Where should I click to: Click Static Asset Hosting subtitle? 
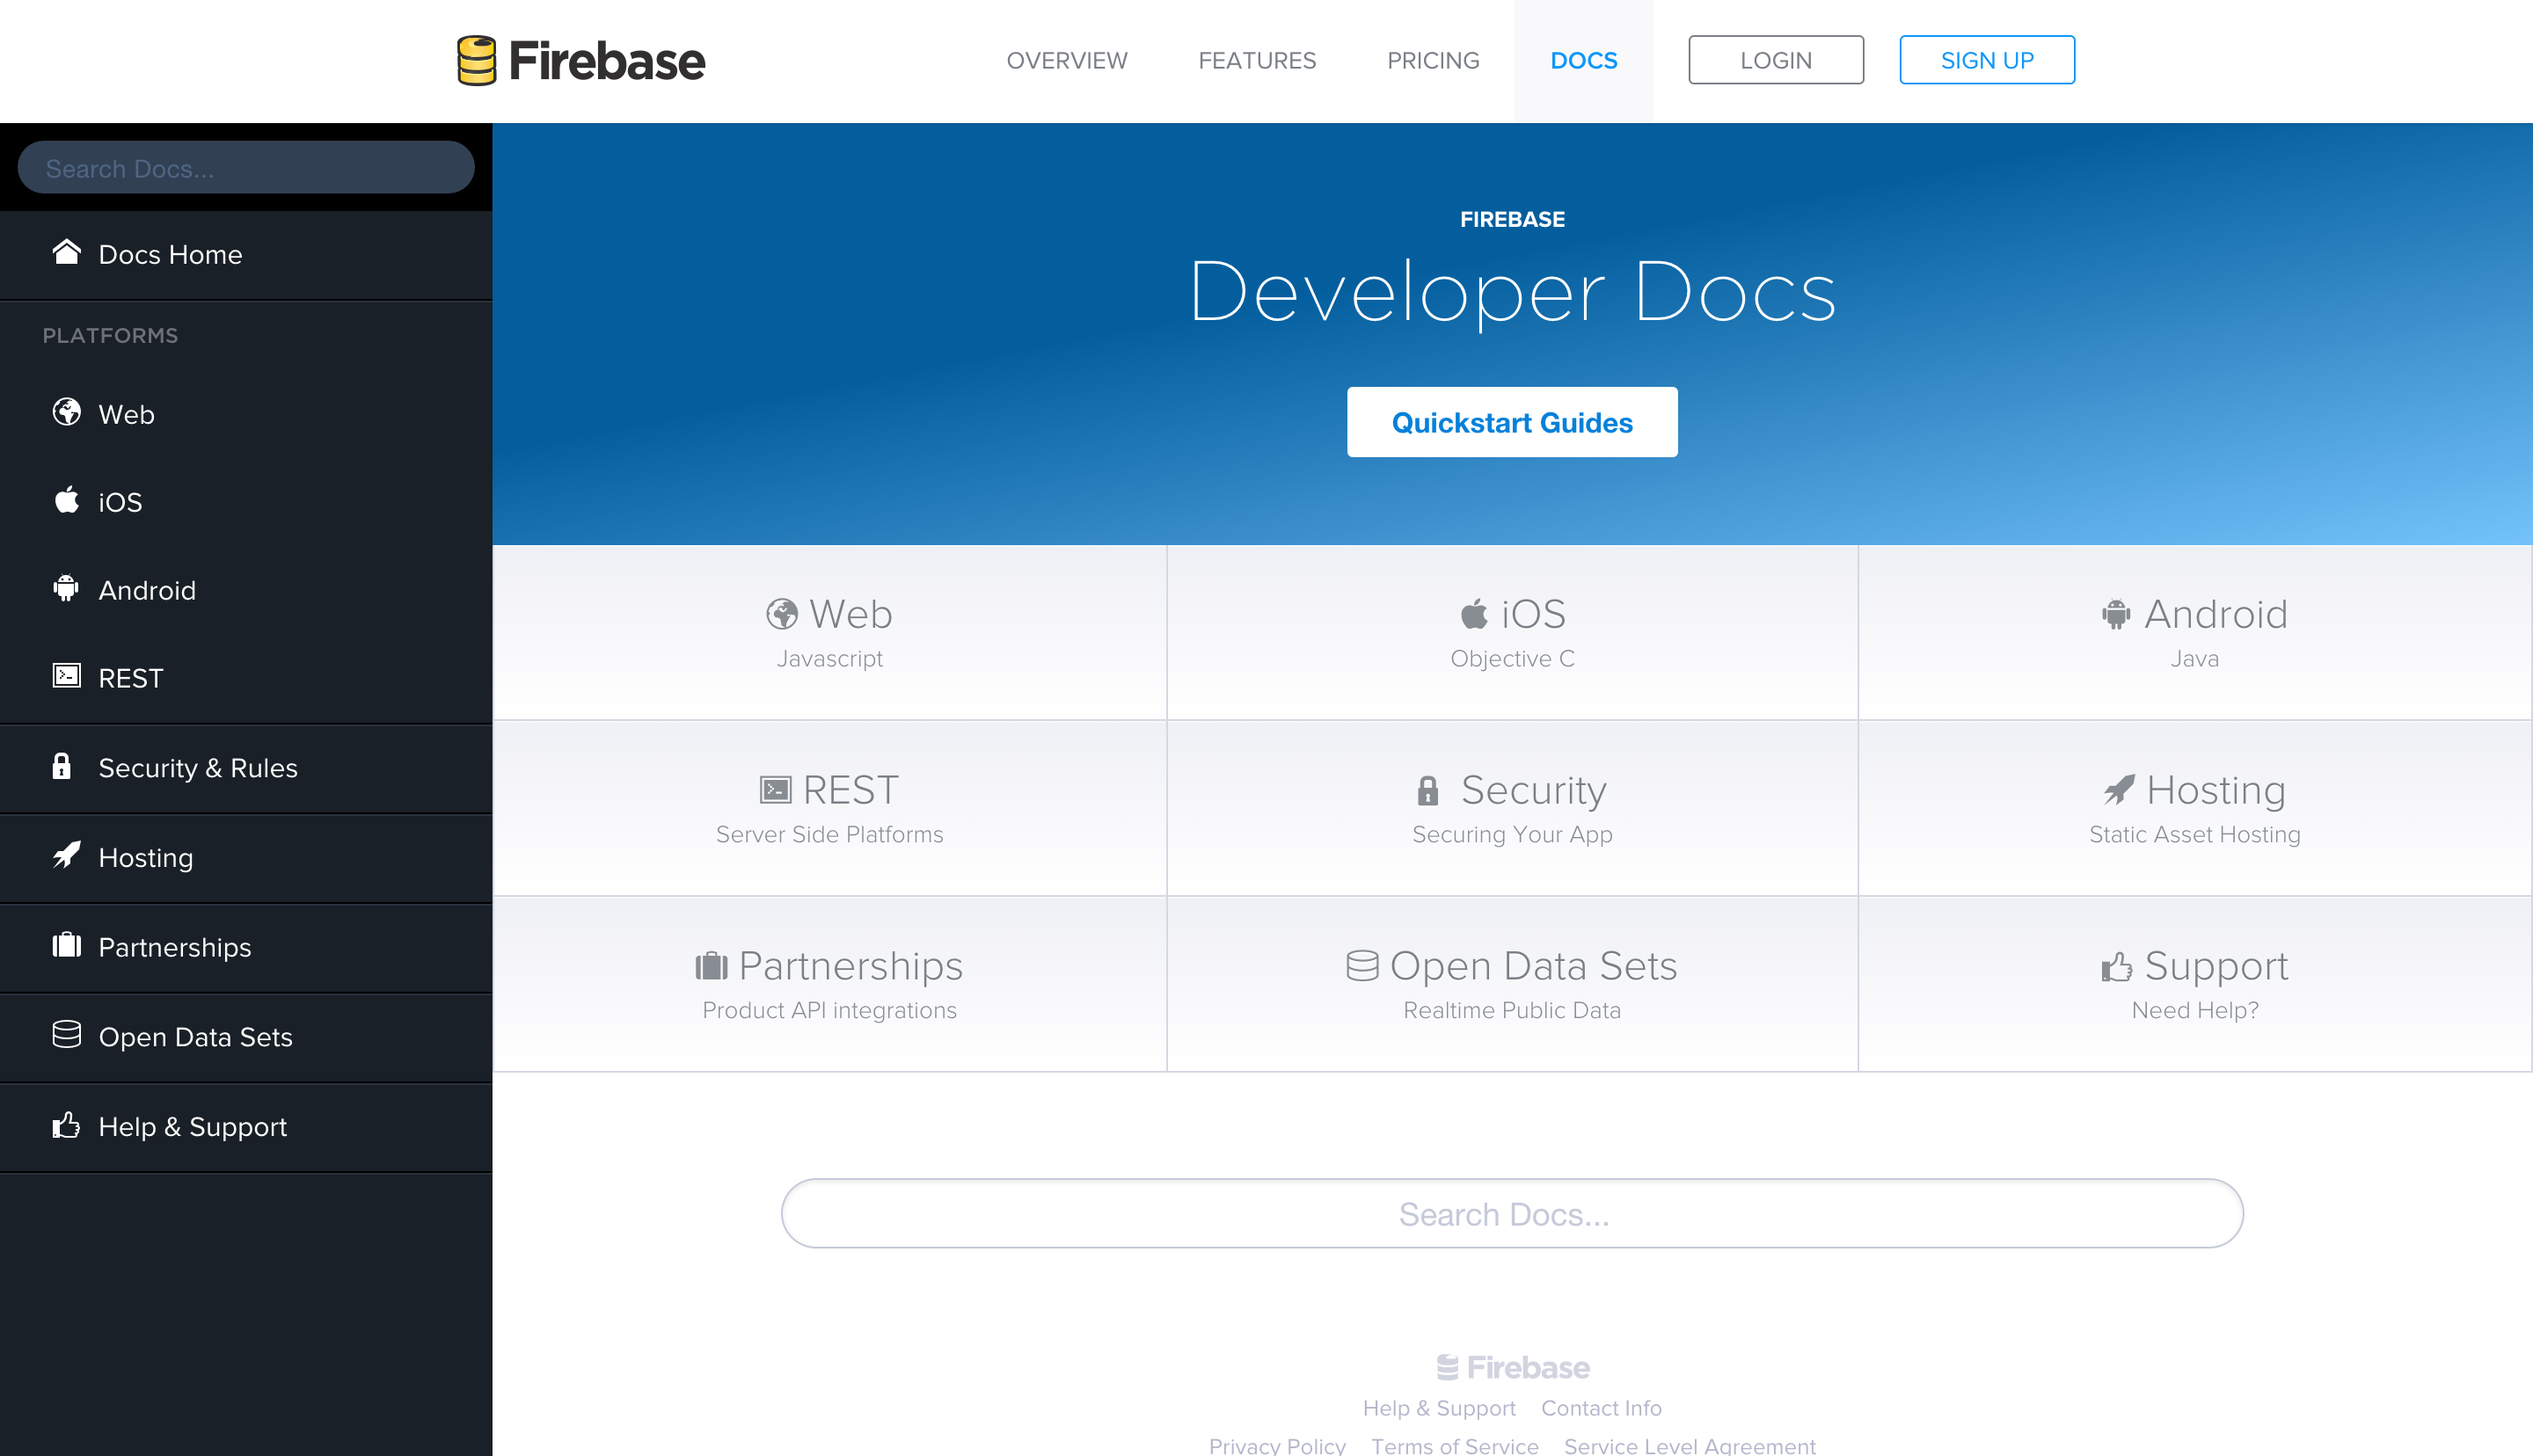point(2194,834)
